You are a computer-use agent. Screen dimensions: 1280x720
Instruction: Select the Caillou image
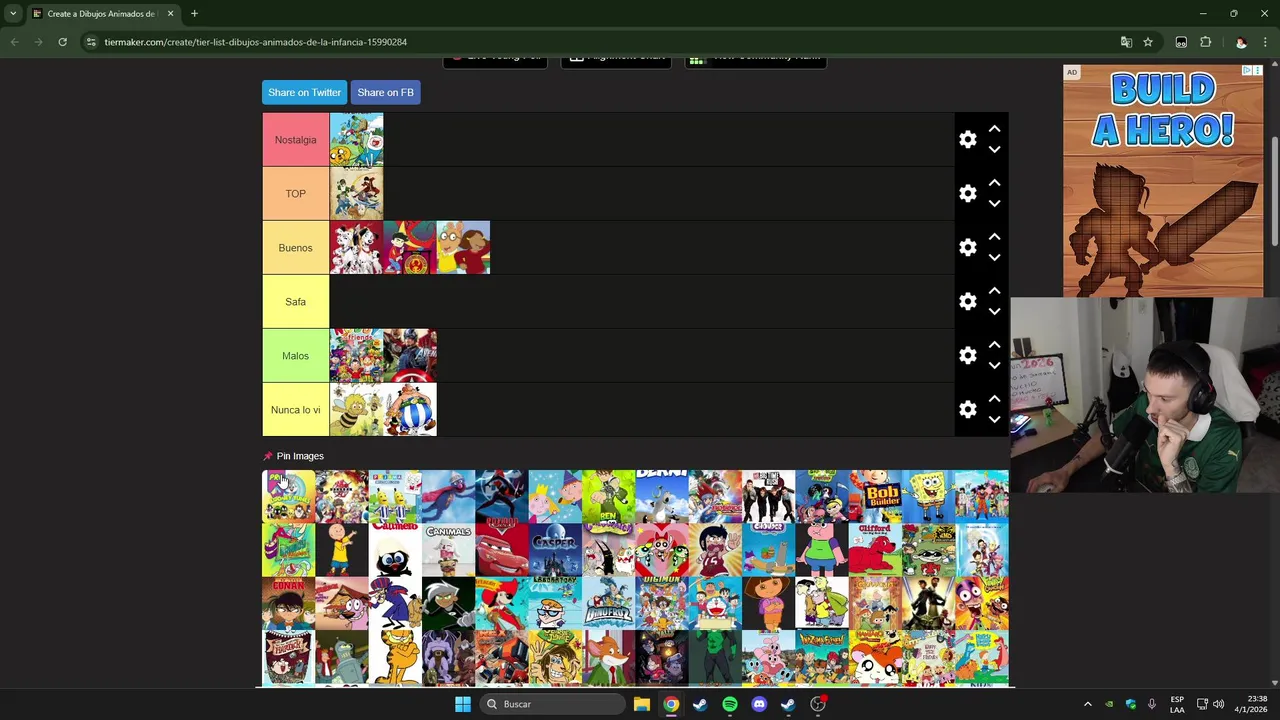(342, 550)
